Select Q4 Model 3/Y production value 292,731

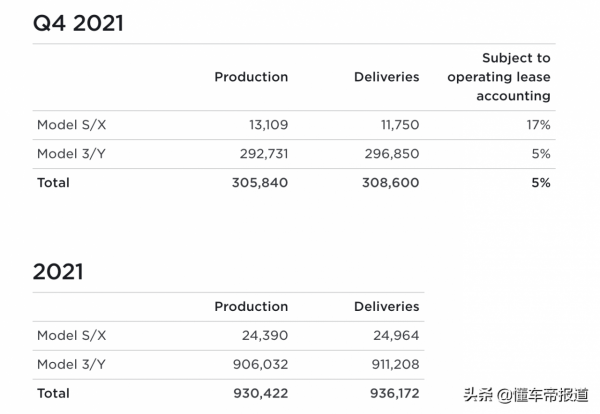click(x=257, y=154)
